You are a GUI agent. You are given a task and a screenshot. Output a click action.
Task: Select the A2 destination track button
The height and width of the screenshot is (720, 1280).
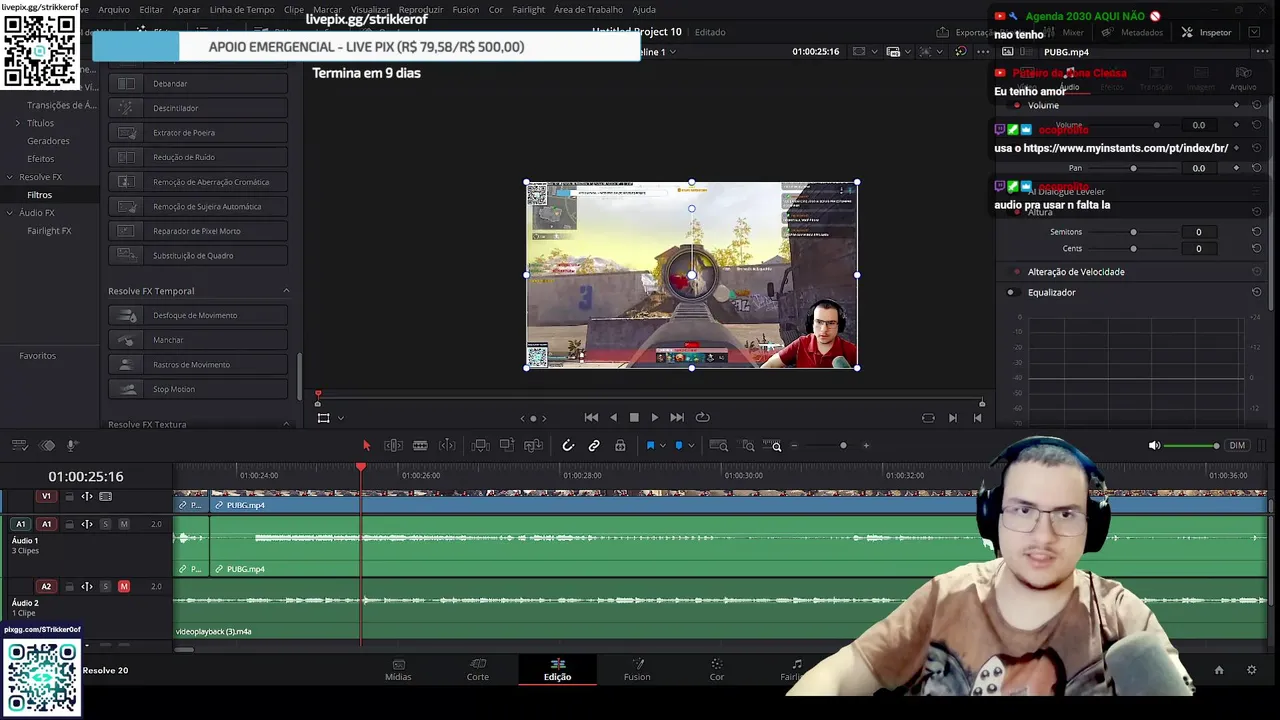(x=46, y=586)
